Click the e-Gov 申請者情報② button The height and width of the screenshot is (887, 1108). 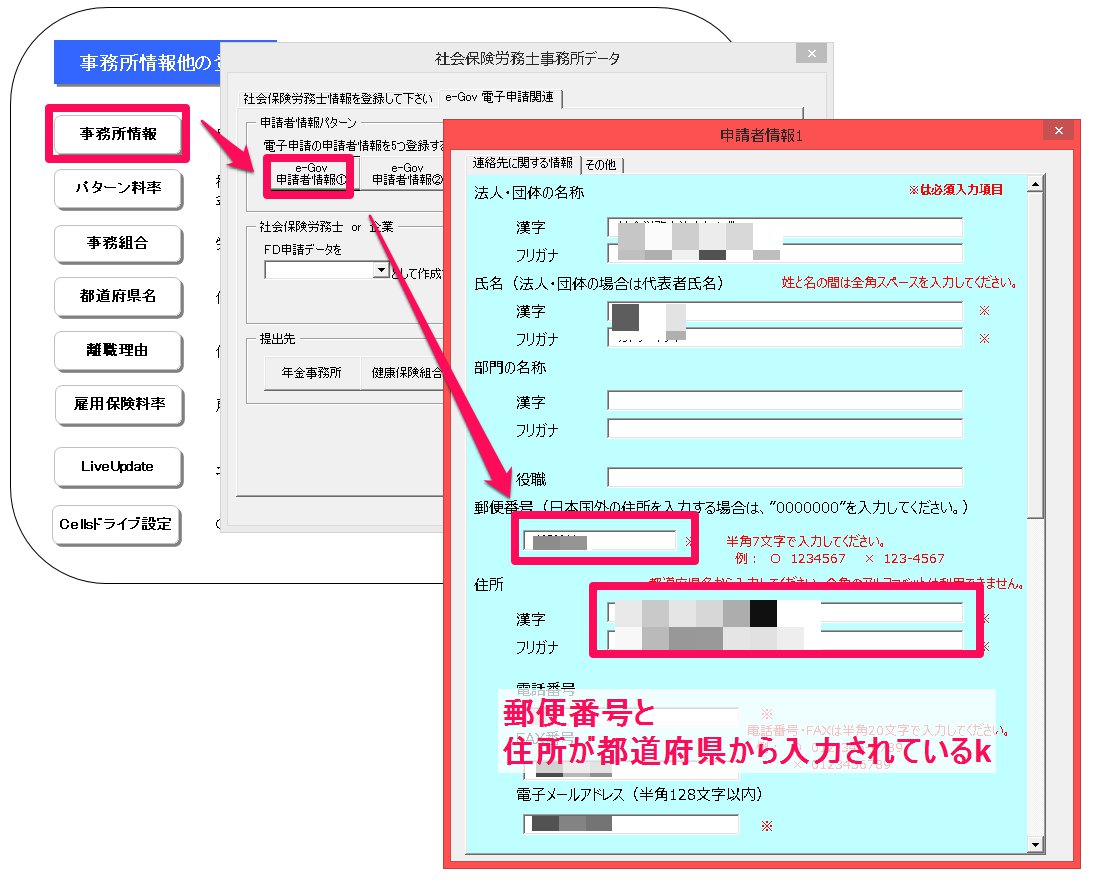pos(403,175)
